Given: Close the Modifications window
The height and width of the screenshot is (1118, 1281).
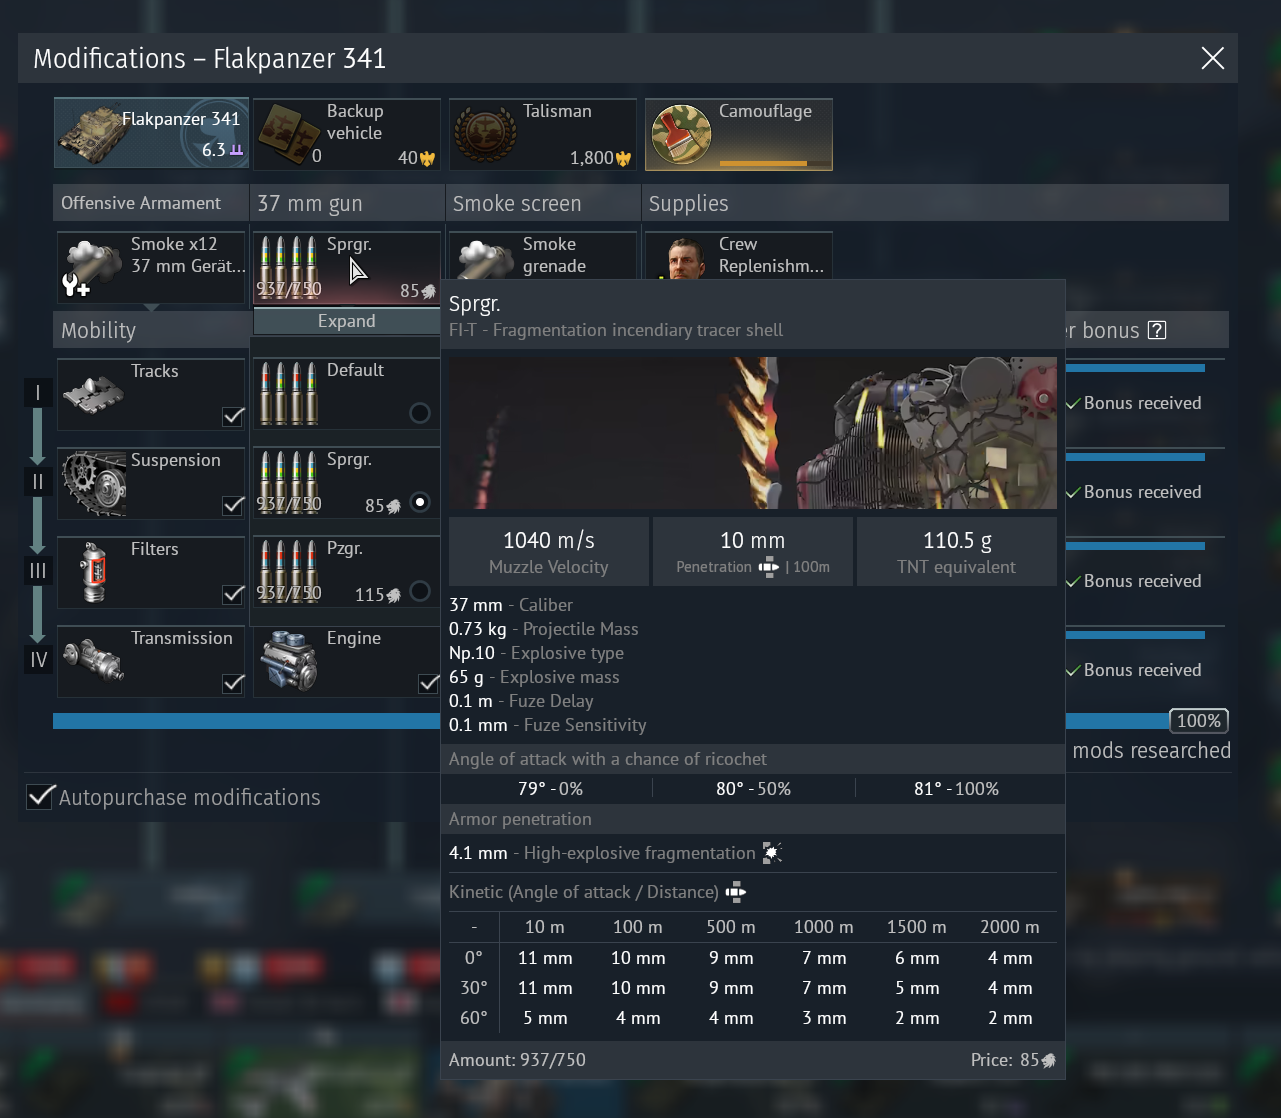Looking at the screenshot, I should tap(1212, 58).
